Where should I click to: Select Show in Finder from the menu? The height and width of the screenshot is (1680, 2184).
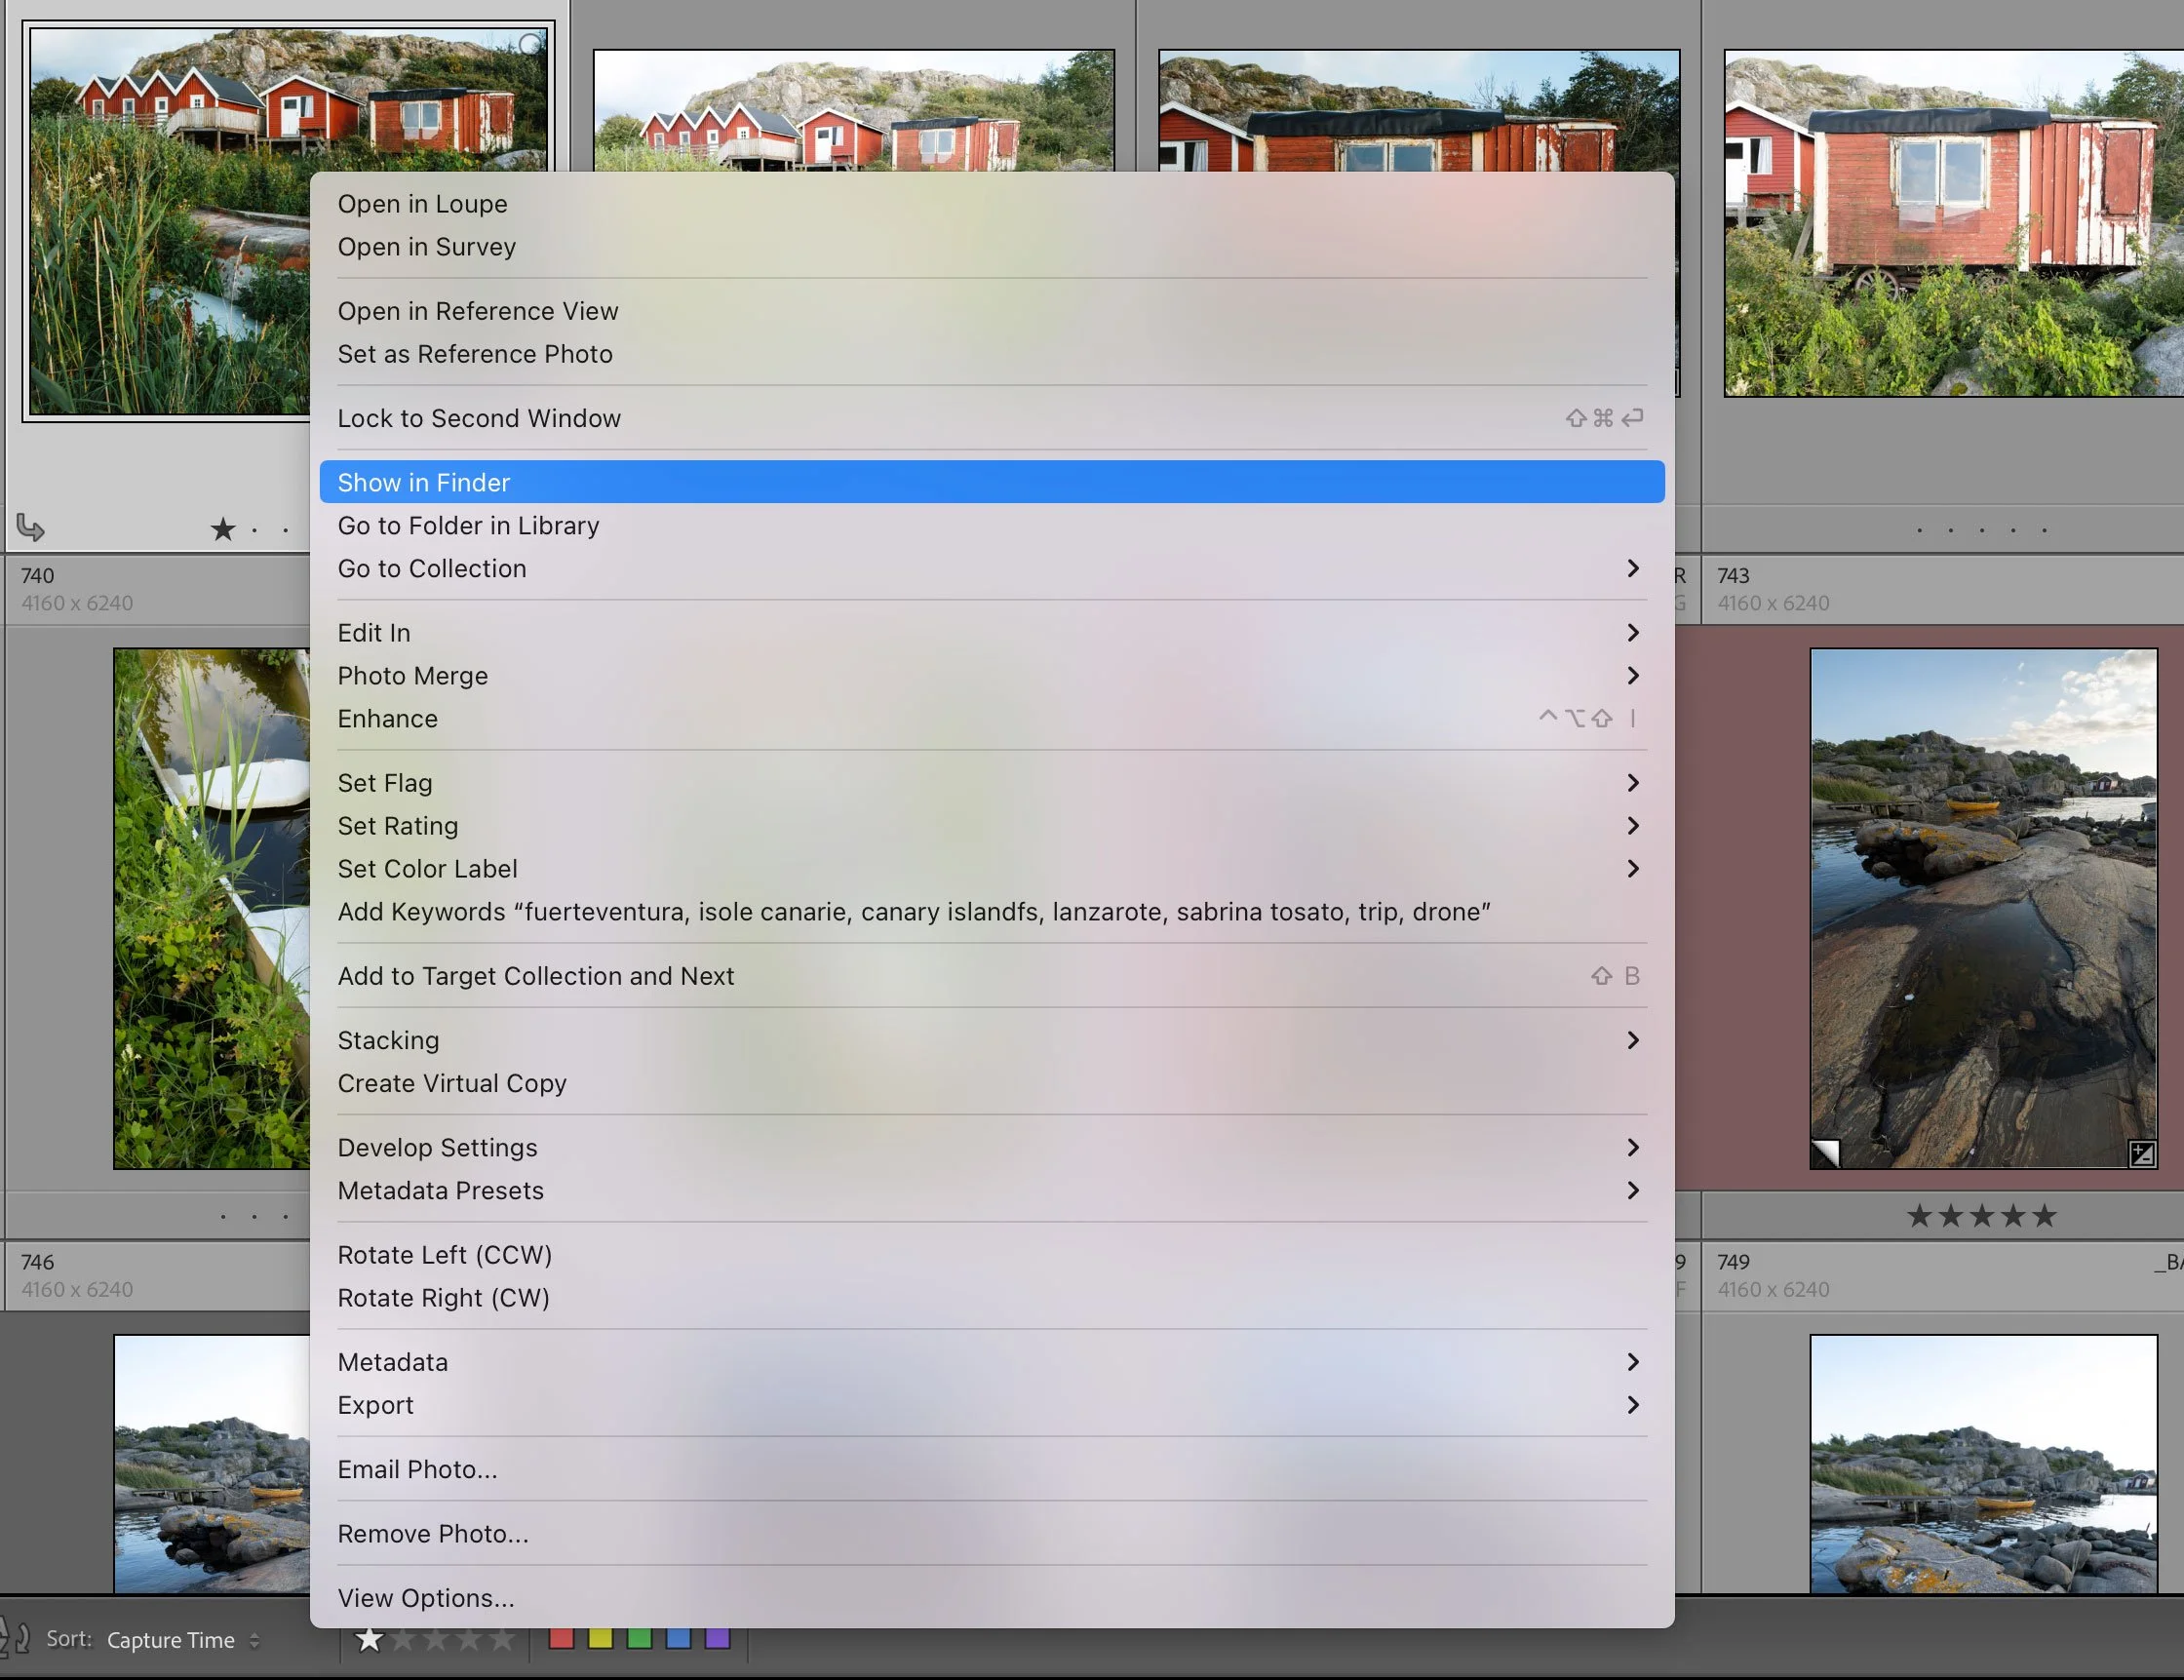click(424, 482)
